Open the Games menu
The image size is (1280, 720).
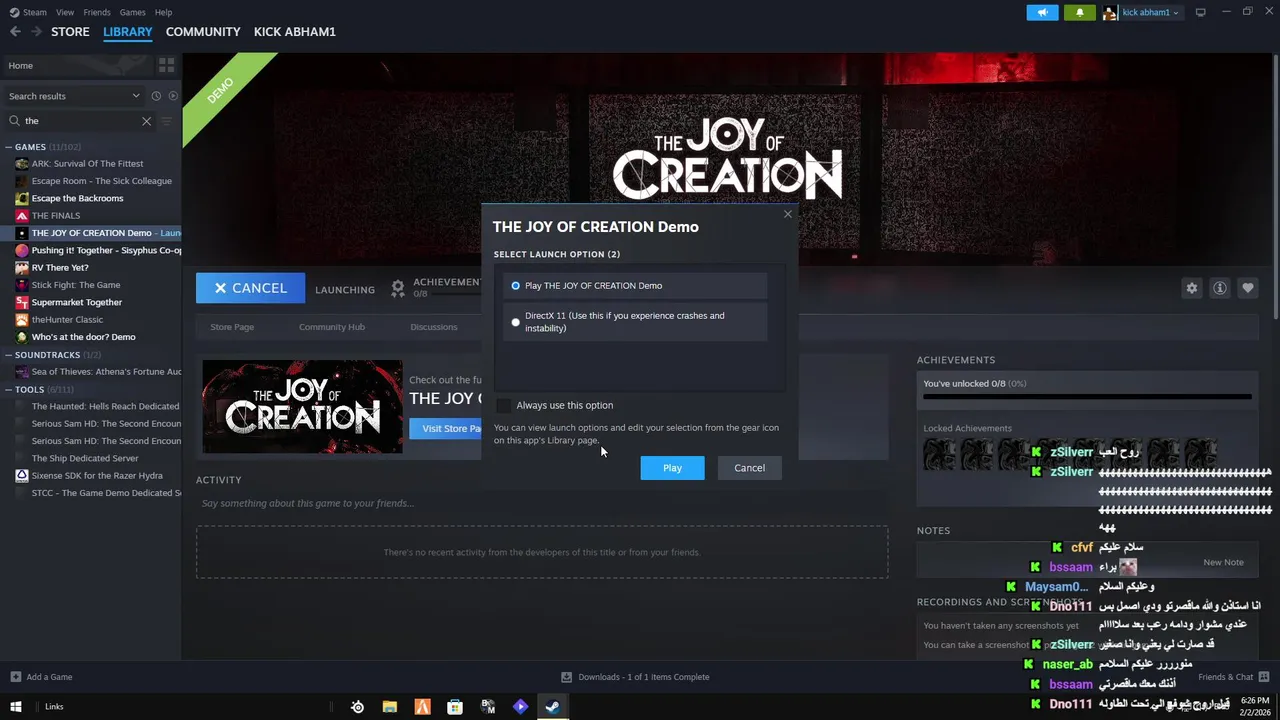tap(132, 12)
